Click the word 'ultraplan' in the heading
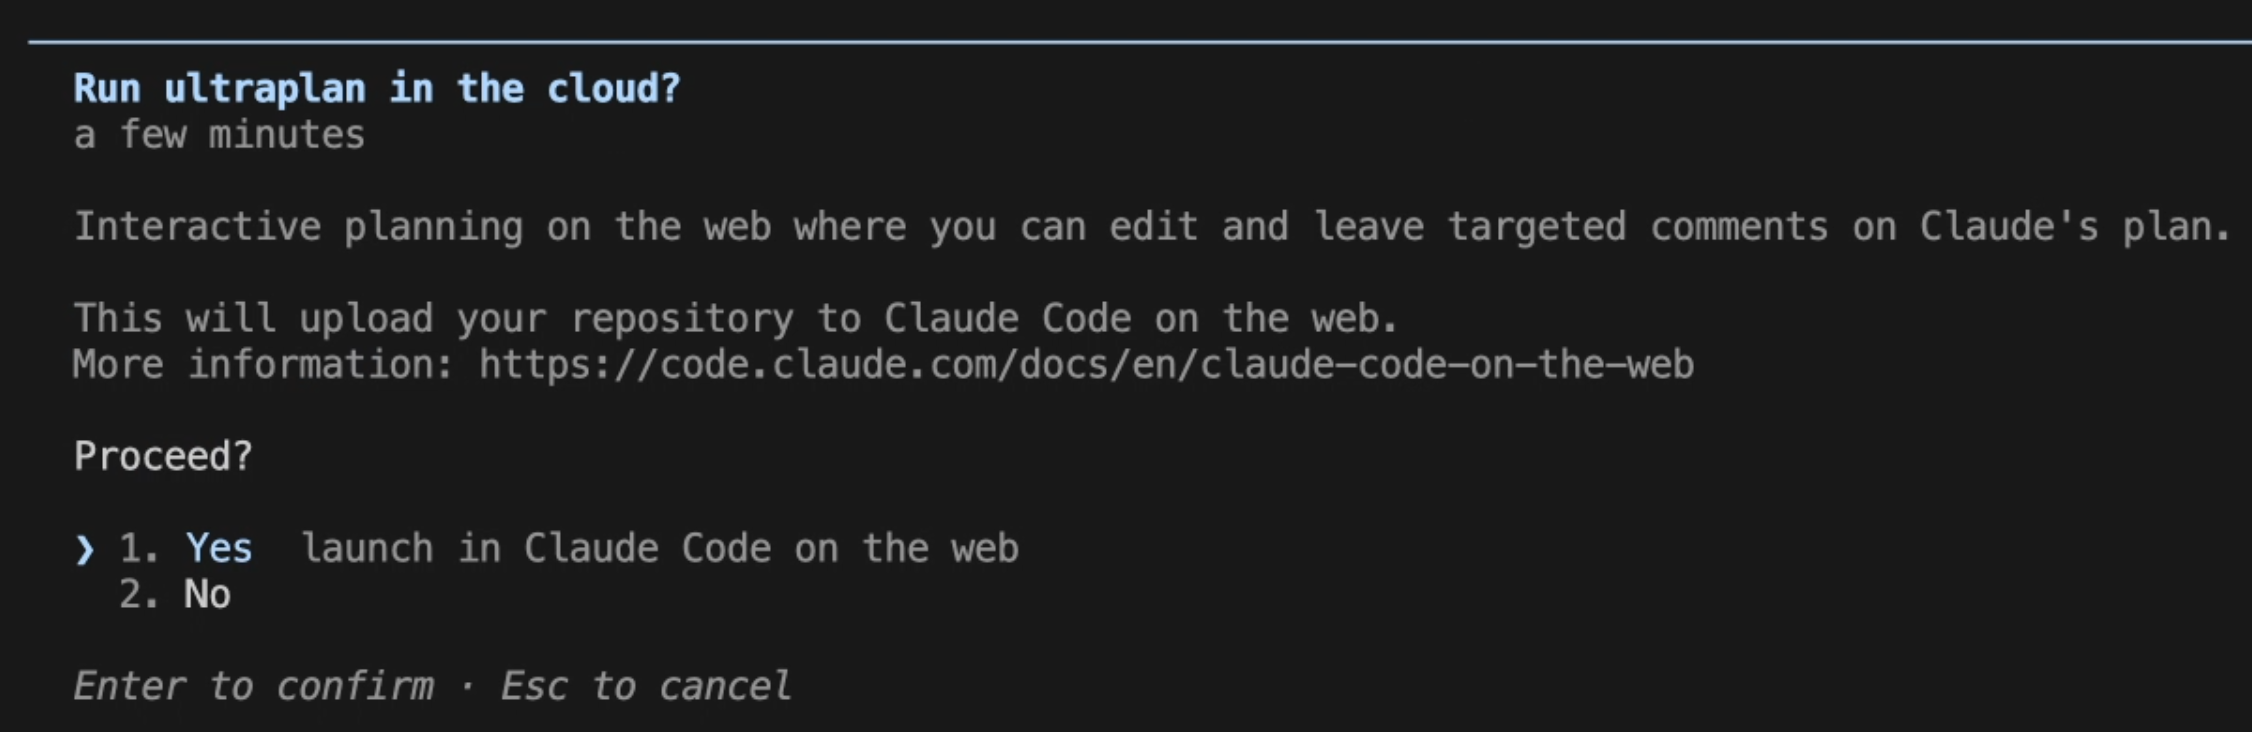This screenshot has height=732, width=2252. (x=265, y=89)
